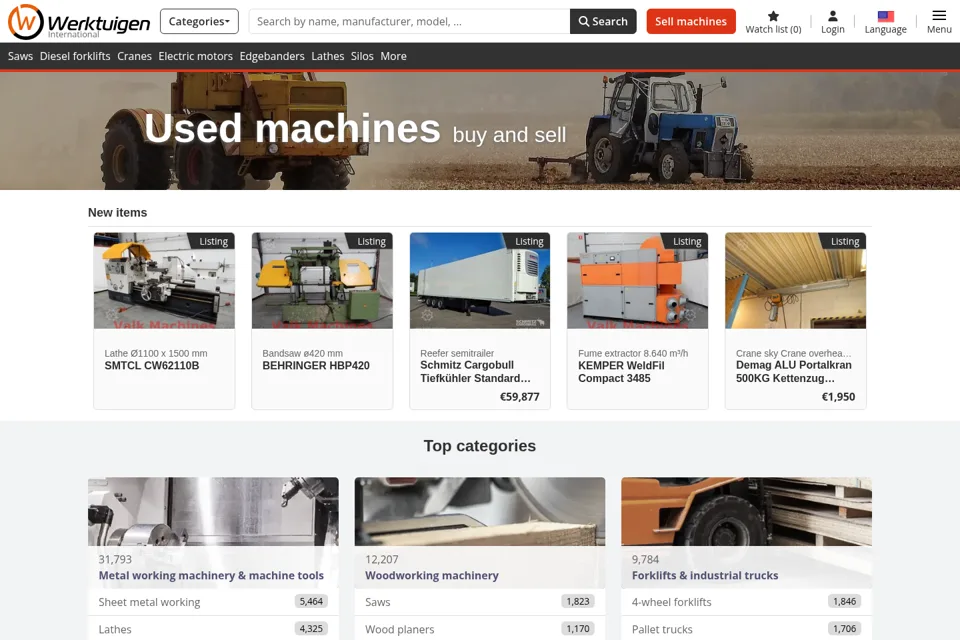Open Schmitz Cargobull Tiefkühler listing title
The width and height of the screenshot is (960, 640).
(475, 372)
